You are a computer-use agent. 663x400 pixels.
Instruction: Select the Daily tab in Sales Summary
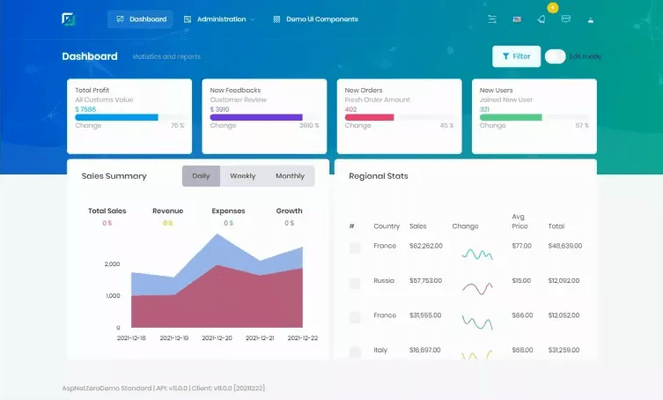click(201, 176)
